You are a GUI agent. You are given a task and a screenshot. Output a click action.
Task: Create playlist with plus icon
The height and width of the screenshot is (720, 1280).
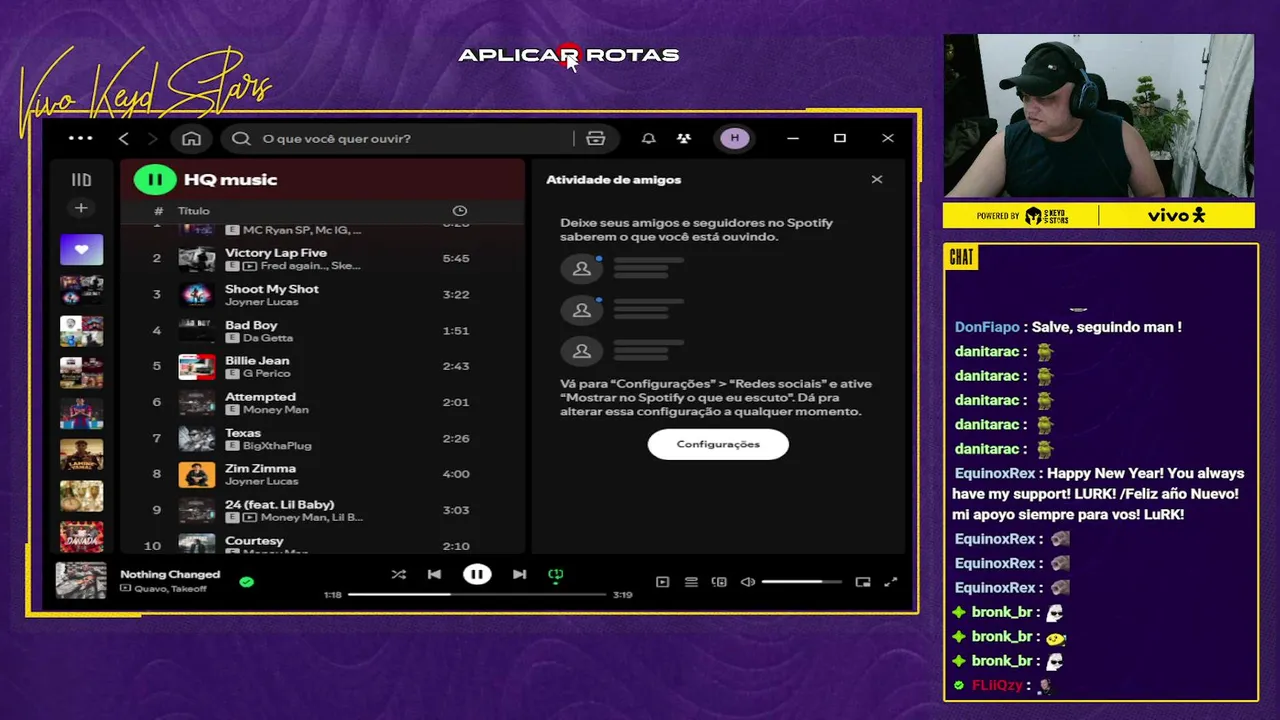point(81,208)
